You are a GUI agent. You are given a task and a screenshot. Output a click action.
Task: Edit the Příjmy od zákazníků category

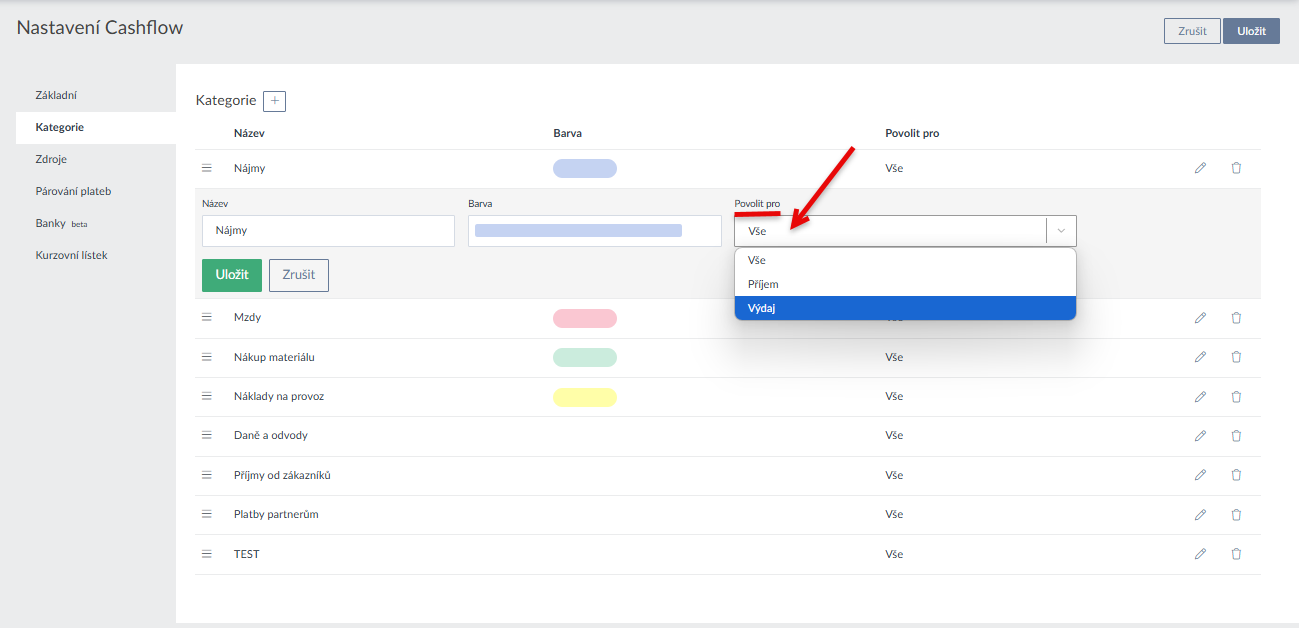point(1200,475)
